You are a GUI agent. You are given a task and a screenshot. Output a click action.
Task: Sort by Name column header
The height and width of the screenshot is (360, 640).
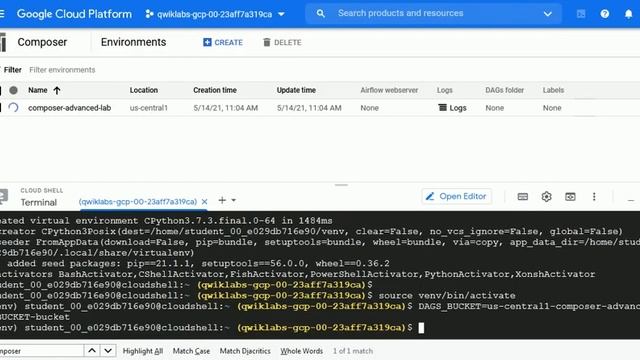click(38, 90)
